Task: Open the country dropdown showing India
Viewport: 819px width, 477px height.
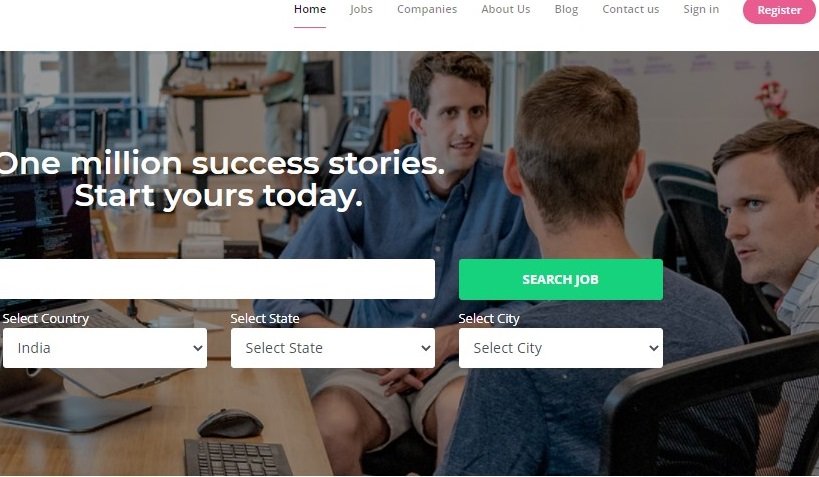Action: (x=104, y=348)
